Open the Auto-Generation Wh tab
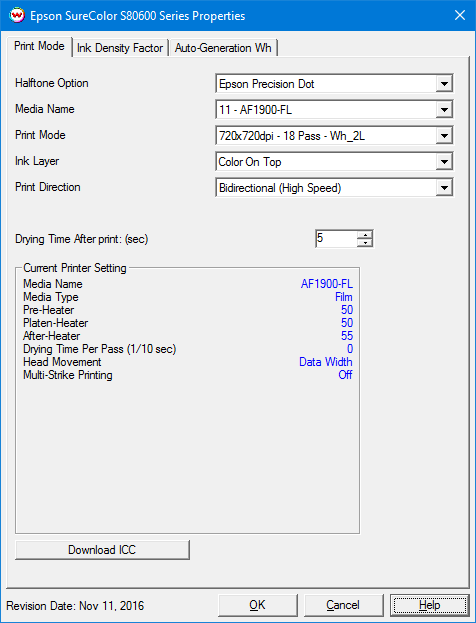This screenshot has height=623, width=476. (x=223, y=48)
